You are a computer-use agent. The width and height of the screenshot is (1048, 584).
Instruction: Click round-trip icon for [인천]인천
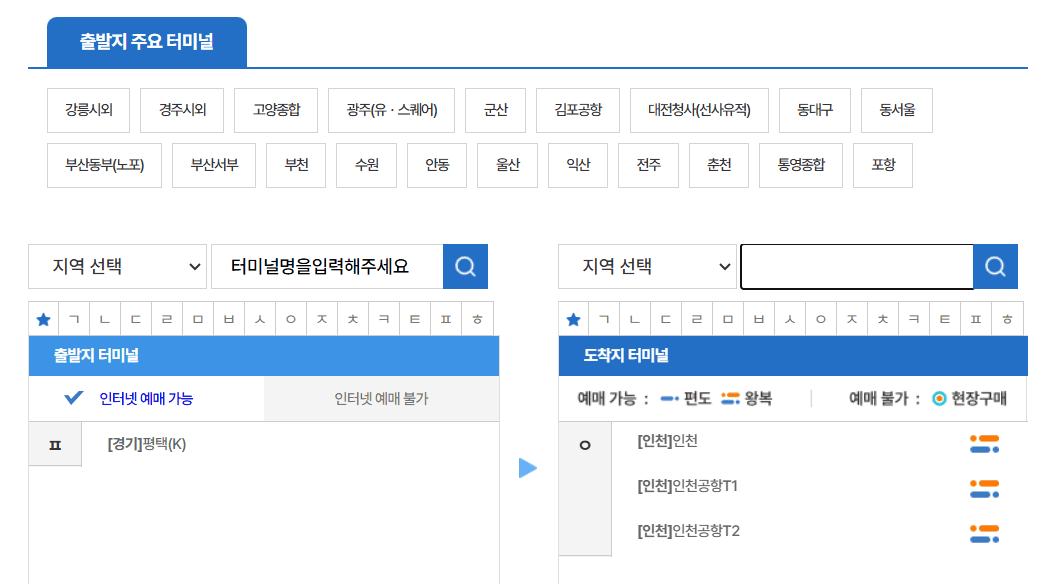click(985, 444)
